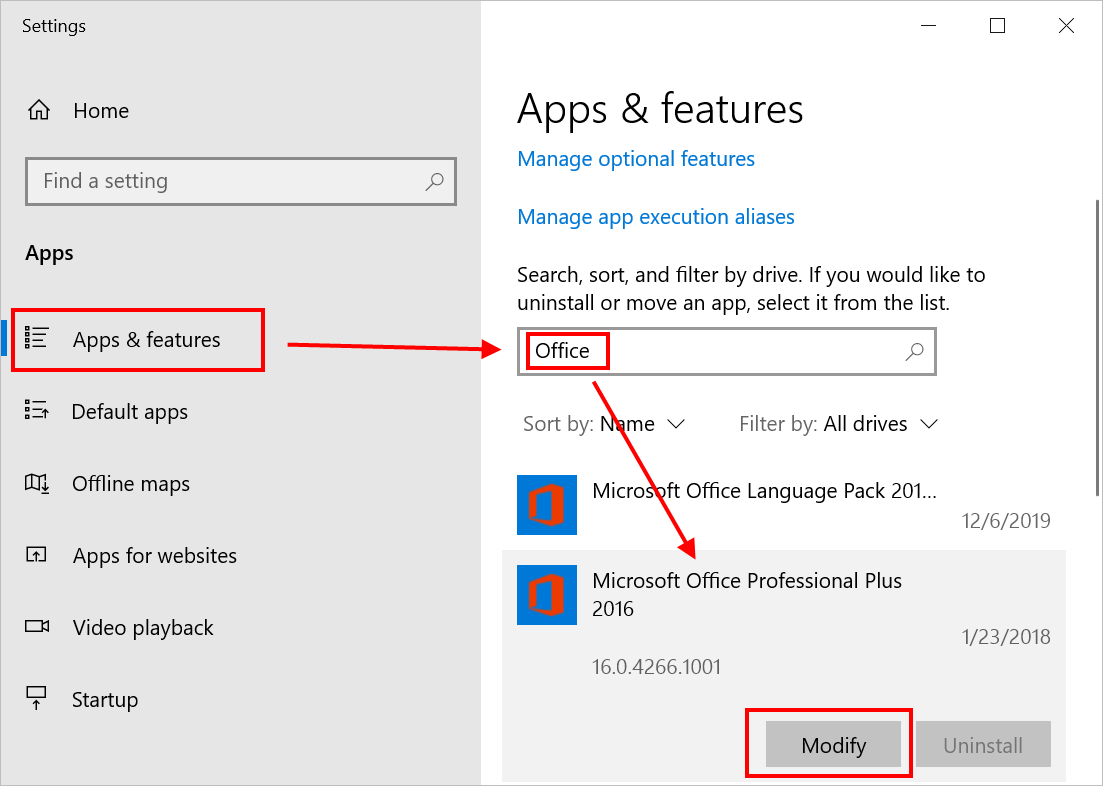Click magnifier icon in app search box
The width and height of the screenshot is (1103, 786).
pos(914,351)
